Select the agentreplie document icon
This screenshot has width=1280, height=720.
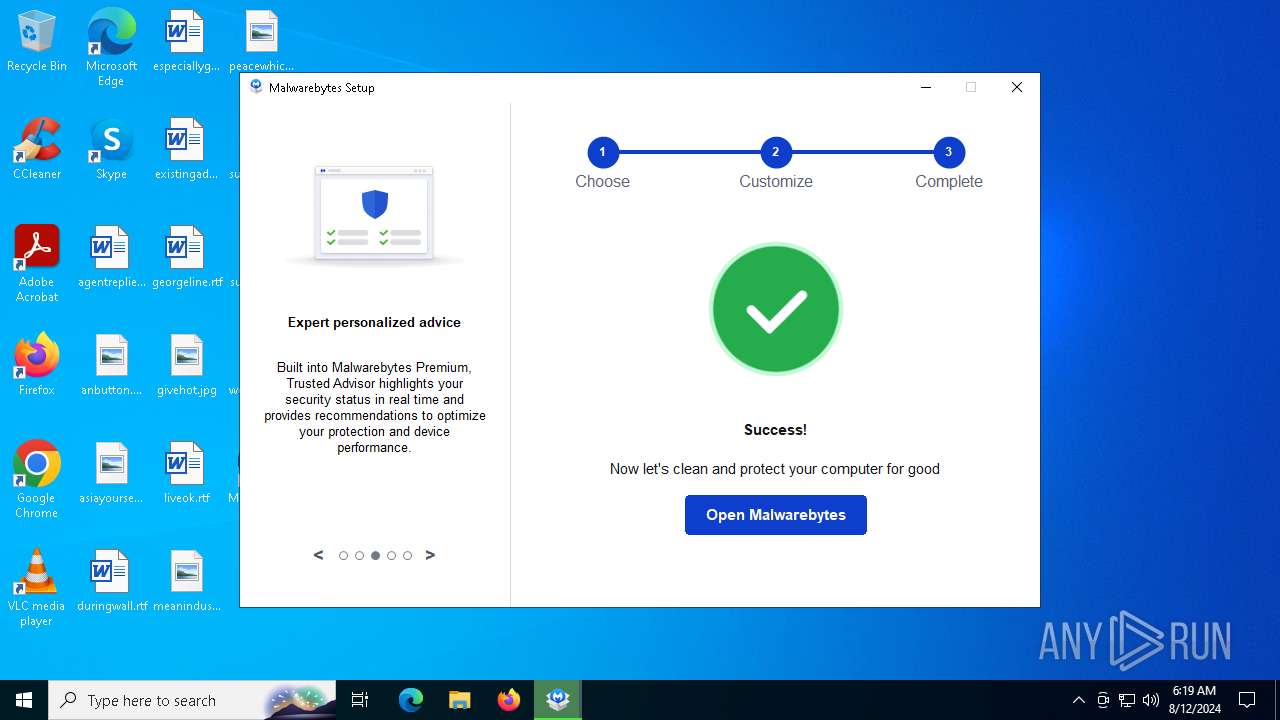[x=111, y=257]
